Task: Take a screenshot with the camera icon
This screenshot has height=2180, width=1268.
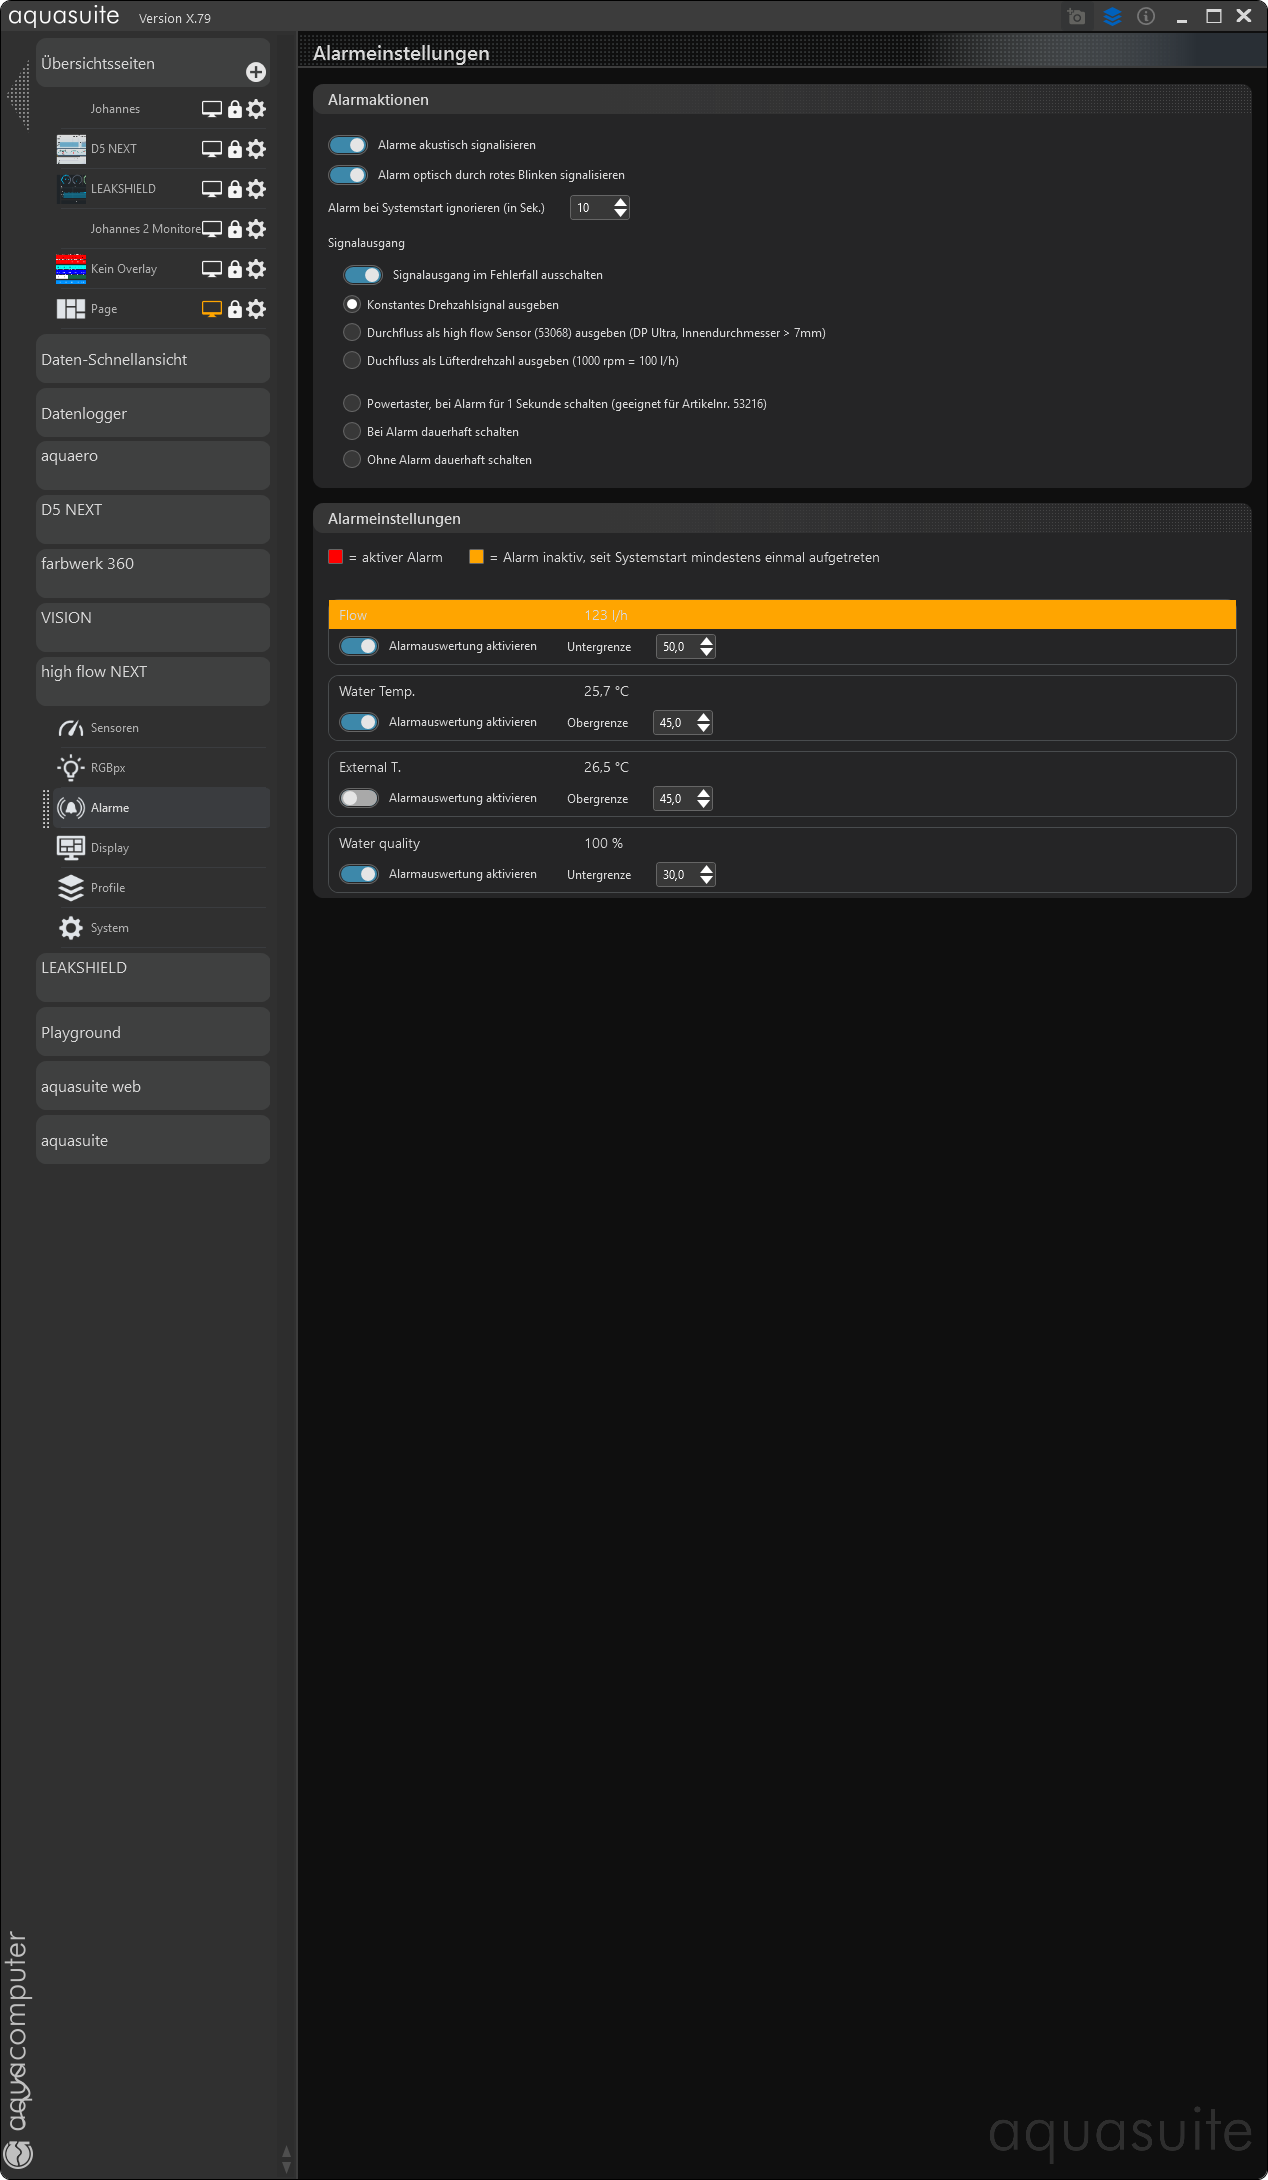Action: [x=1076, y=16]
